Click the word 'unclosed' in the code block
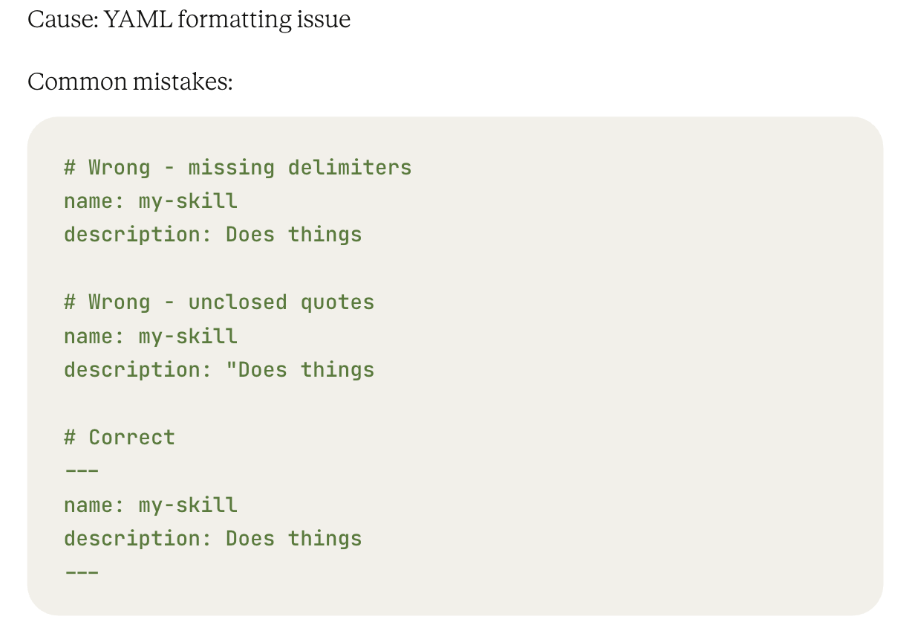 click(238, 302)
